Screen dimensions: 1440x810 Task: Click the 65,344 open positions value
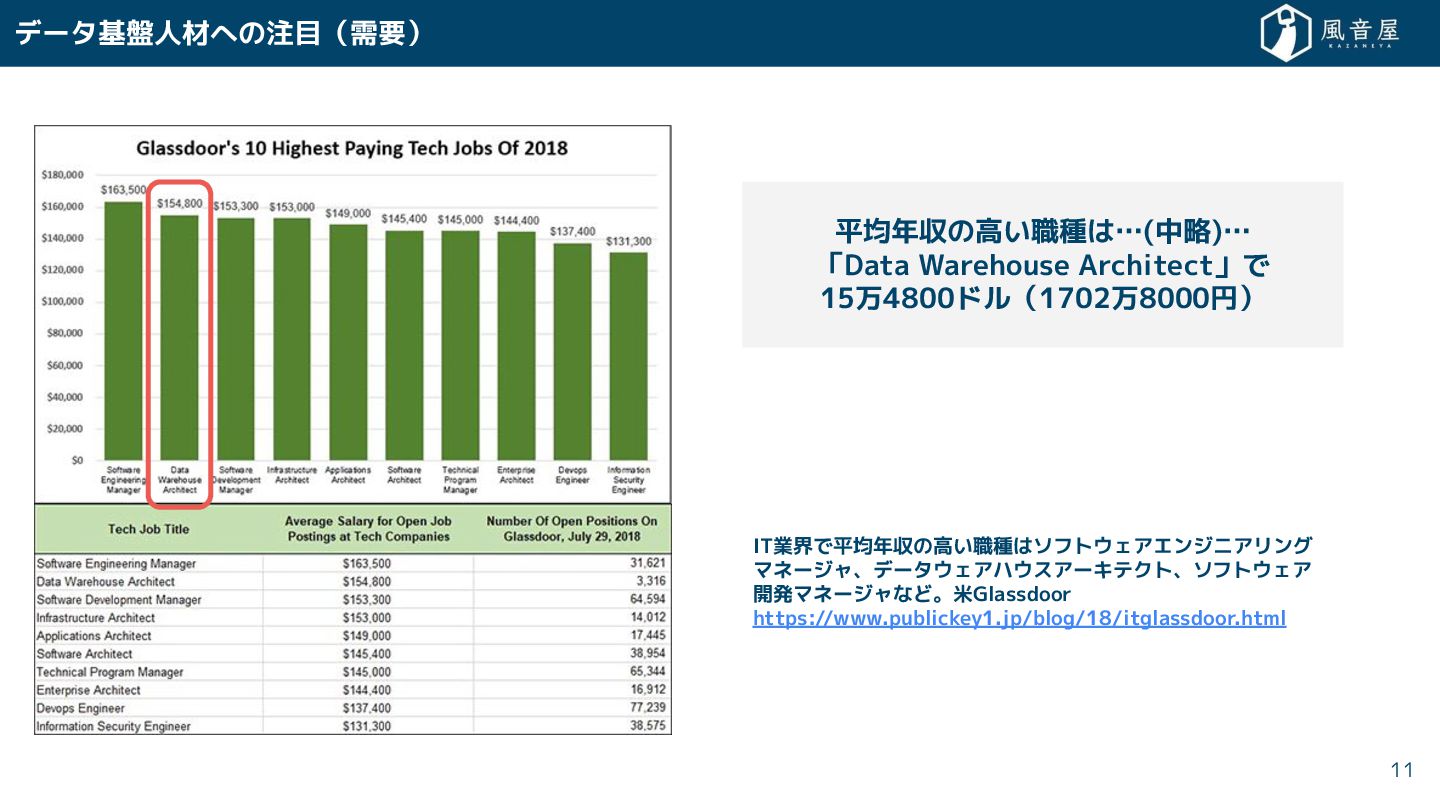coord(648,672)
